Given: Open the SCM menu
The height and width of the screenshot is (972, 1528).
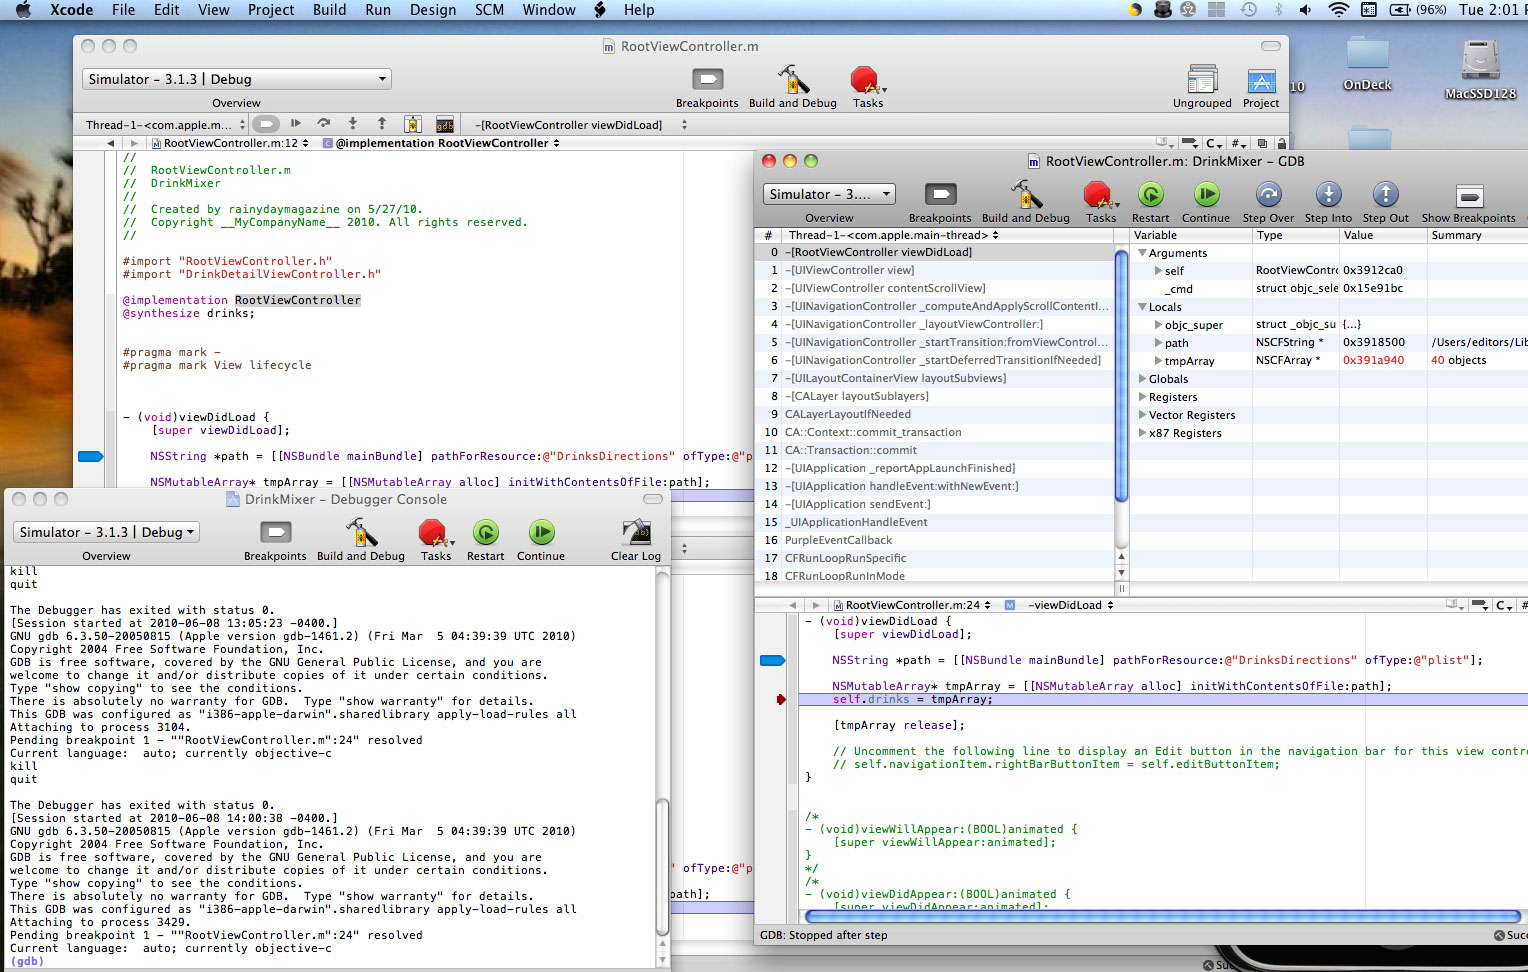Looking at the screenshot, I should point(490,10).
